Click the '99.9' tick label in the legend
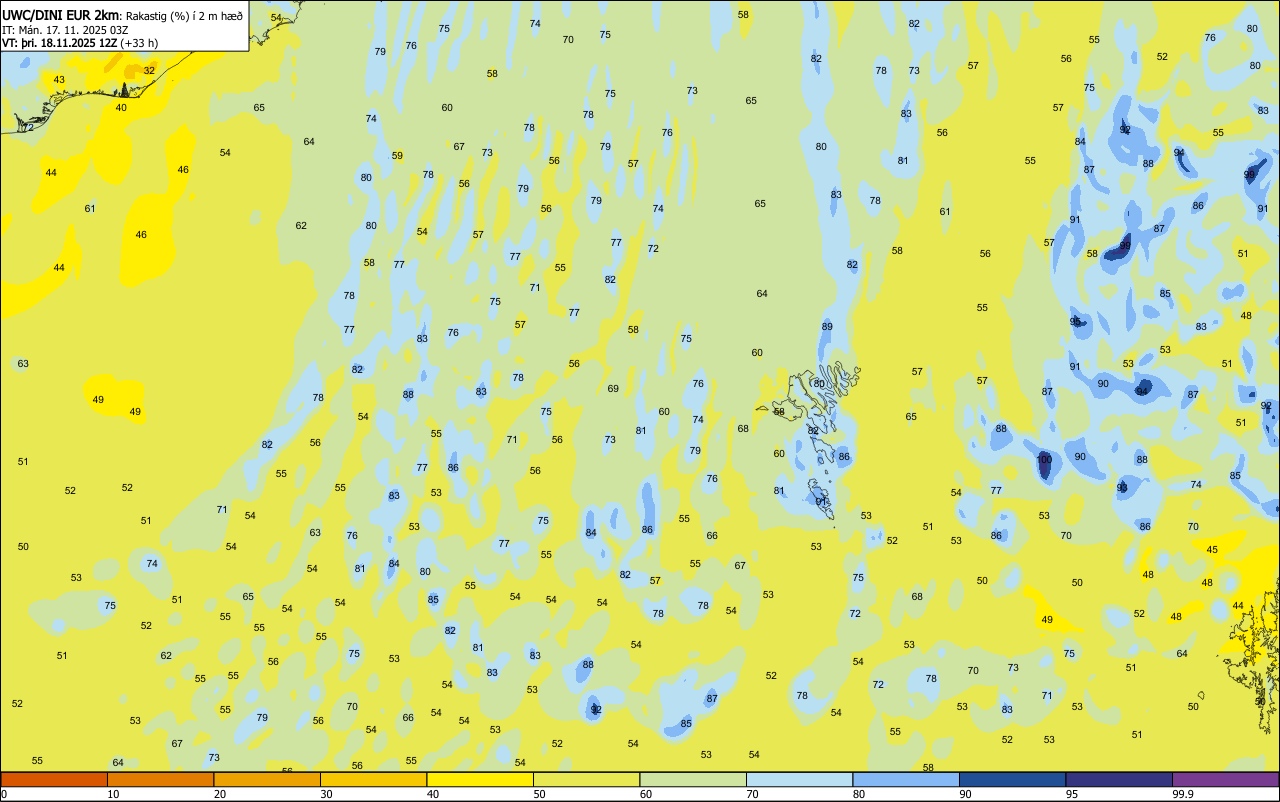Image resolution: width=1280 pixels, height=802 pixels. [x=1182, y=794]
